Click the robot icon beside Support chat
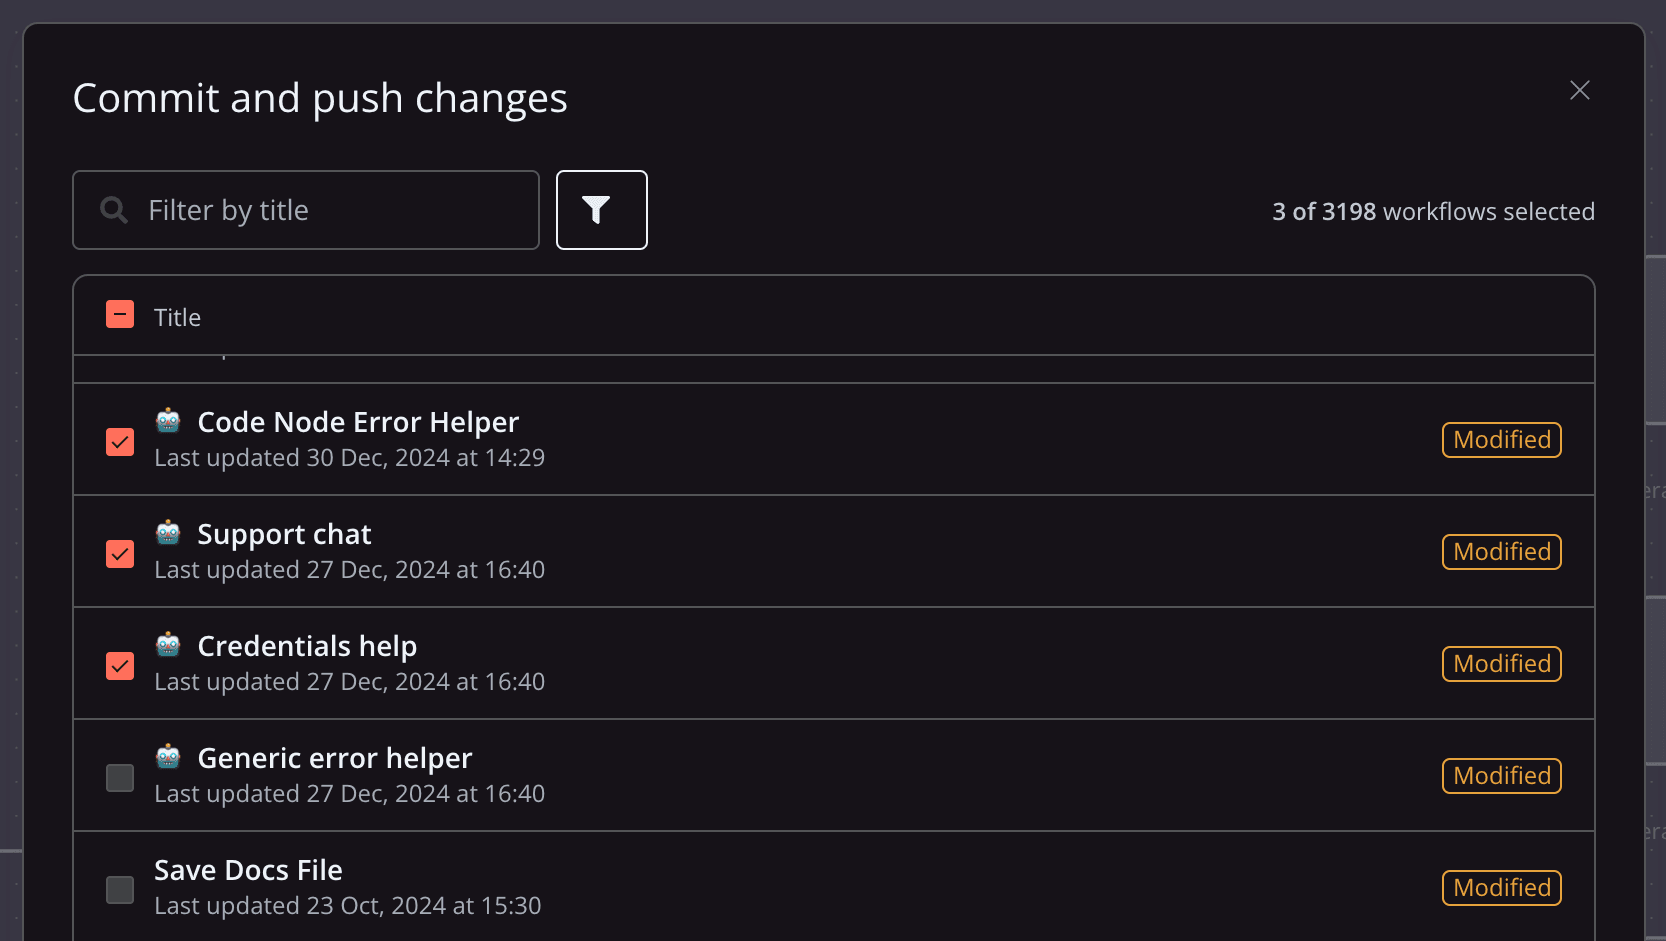 point(168,532)
